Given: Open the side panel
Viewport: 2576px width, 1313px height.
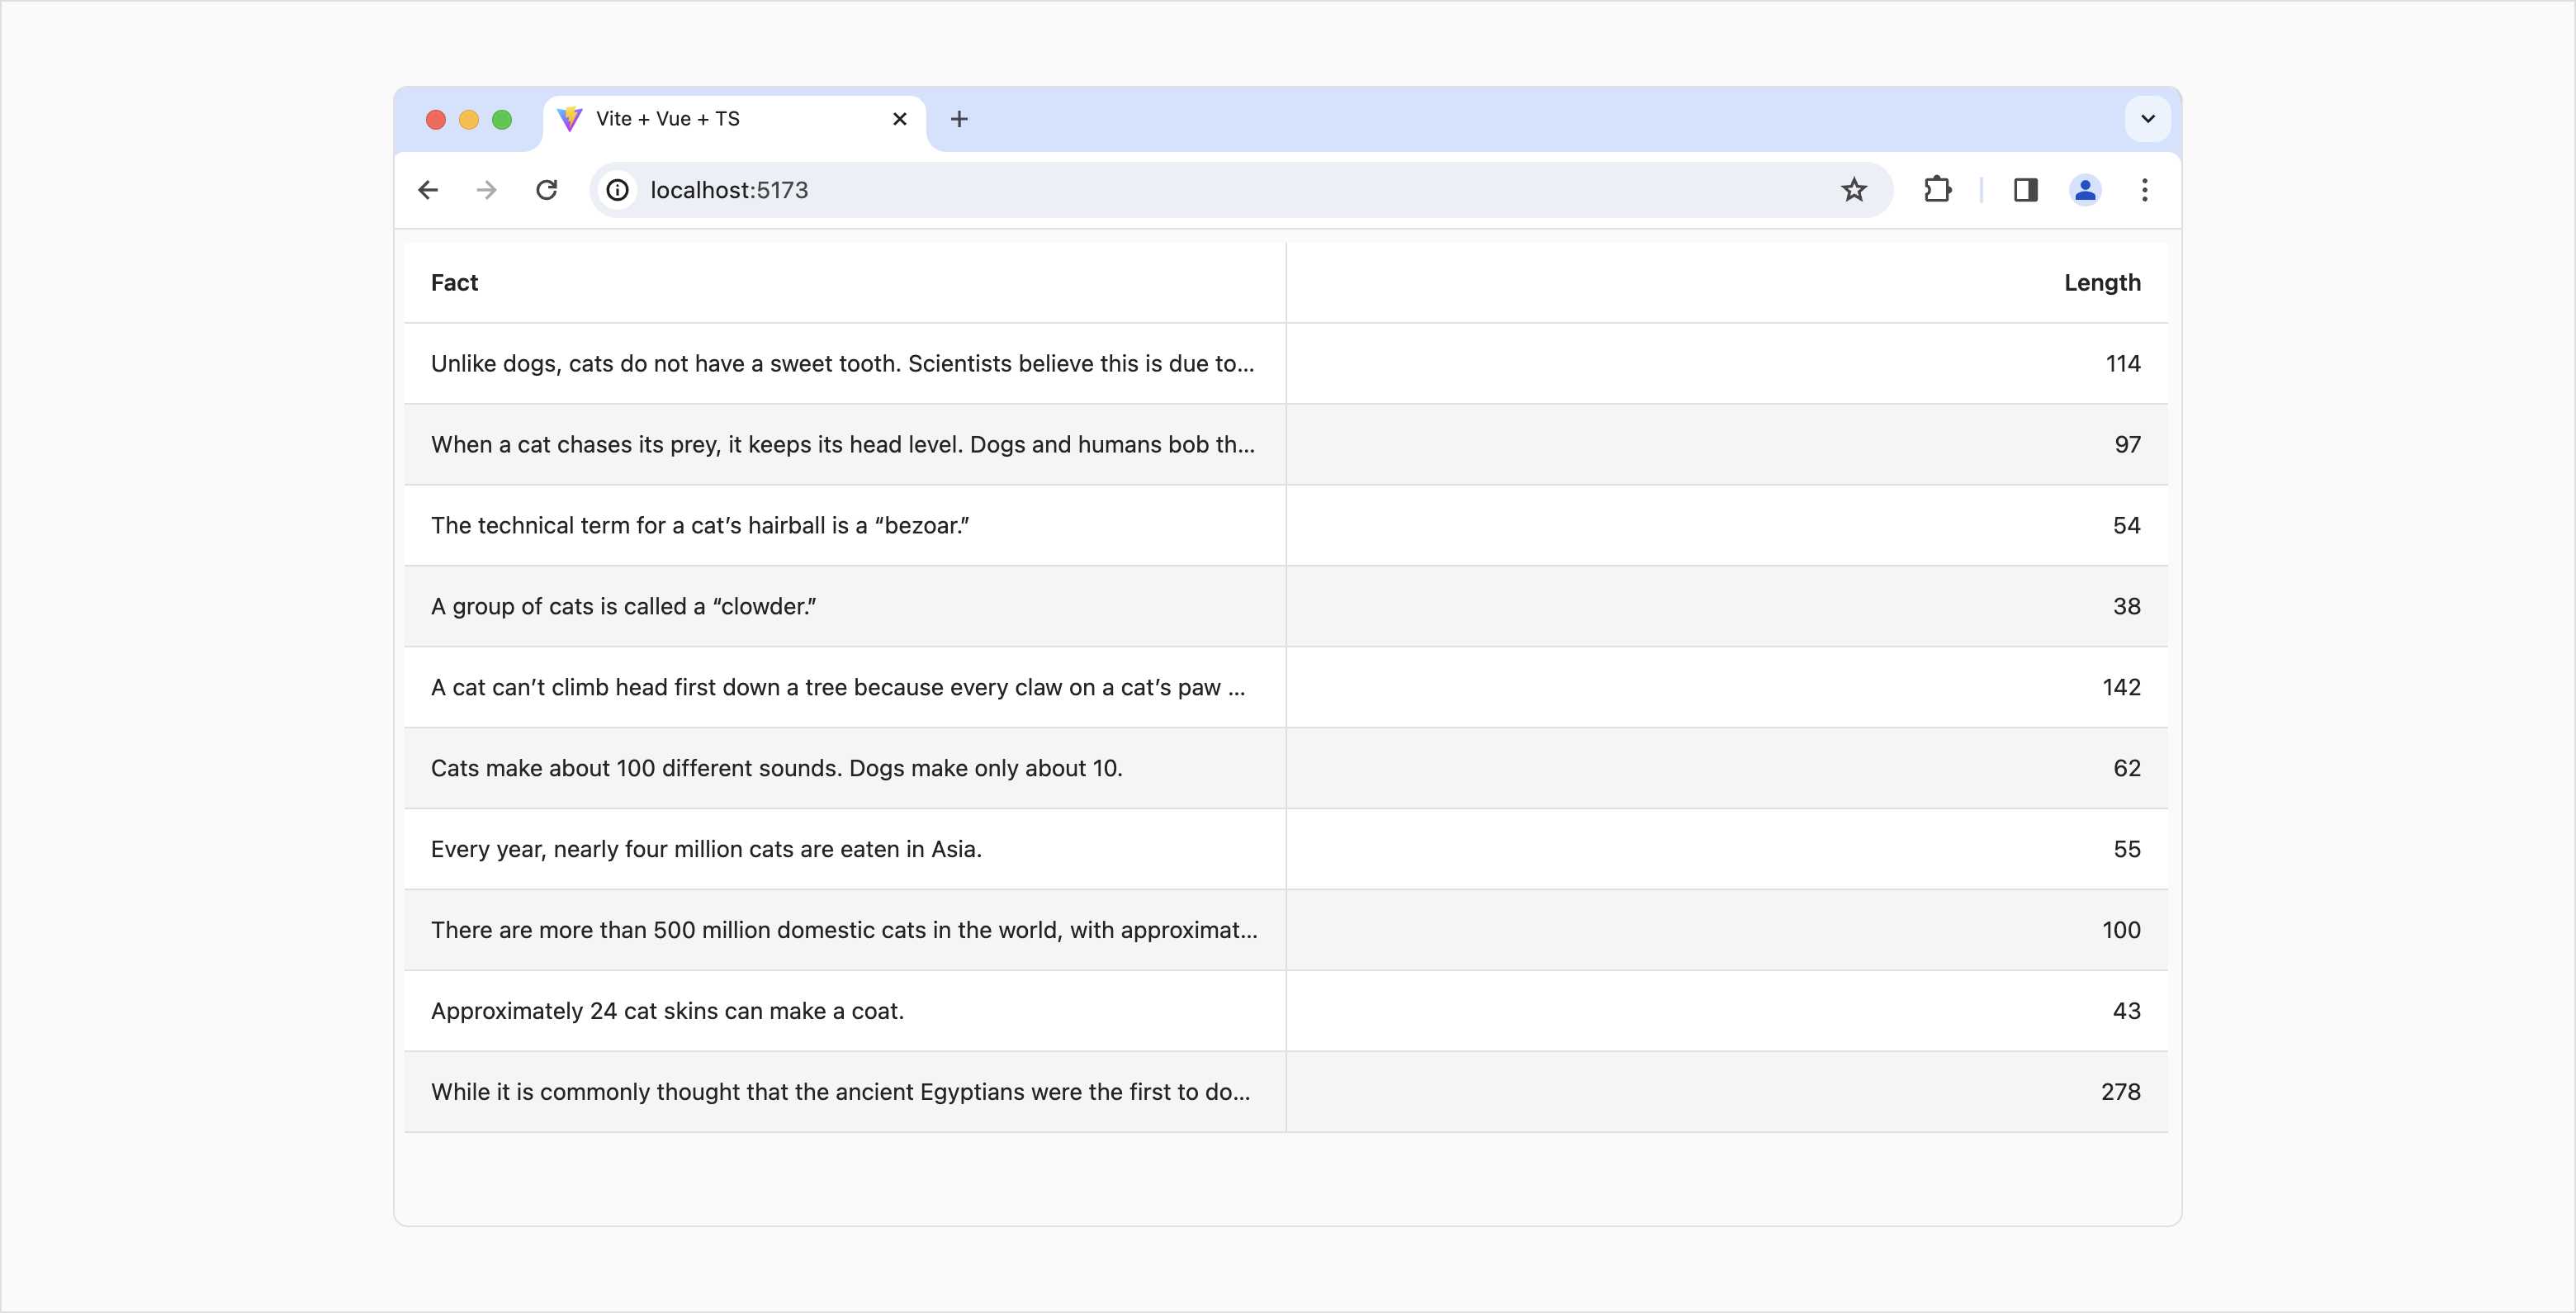Looking at the screenshot, I should (2025, 190).
